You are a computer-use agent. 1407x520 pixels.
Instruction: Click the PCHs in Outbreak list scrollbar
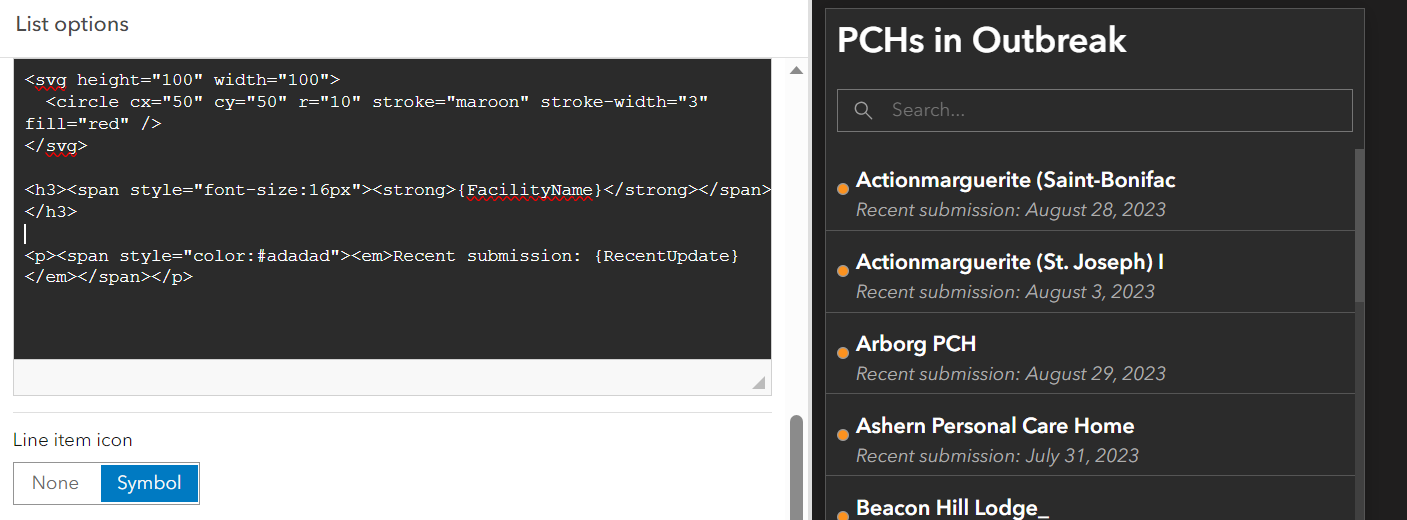click(x=1359, y=225)
